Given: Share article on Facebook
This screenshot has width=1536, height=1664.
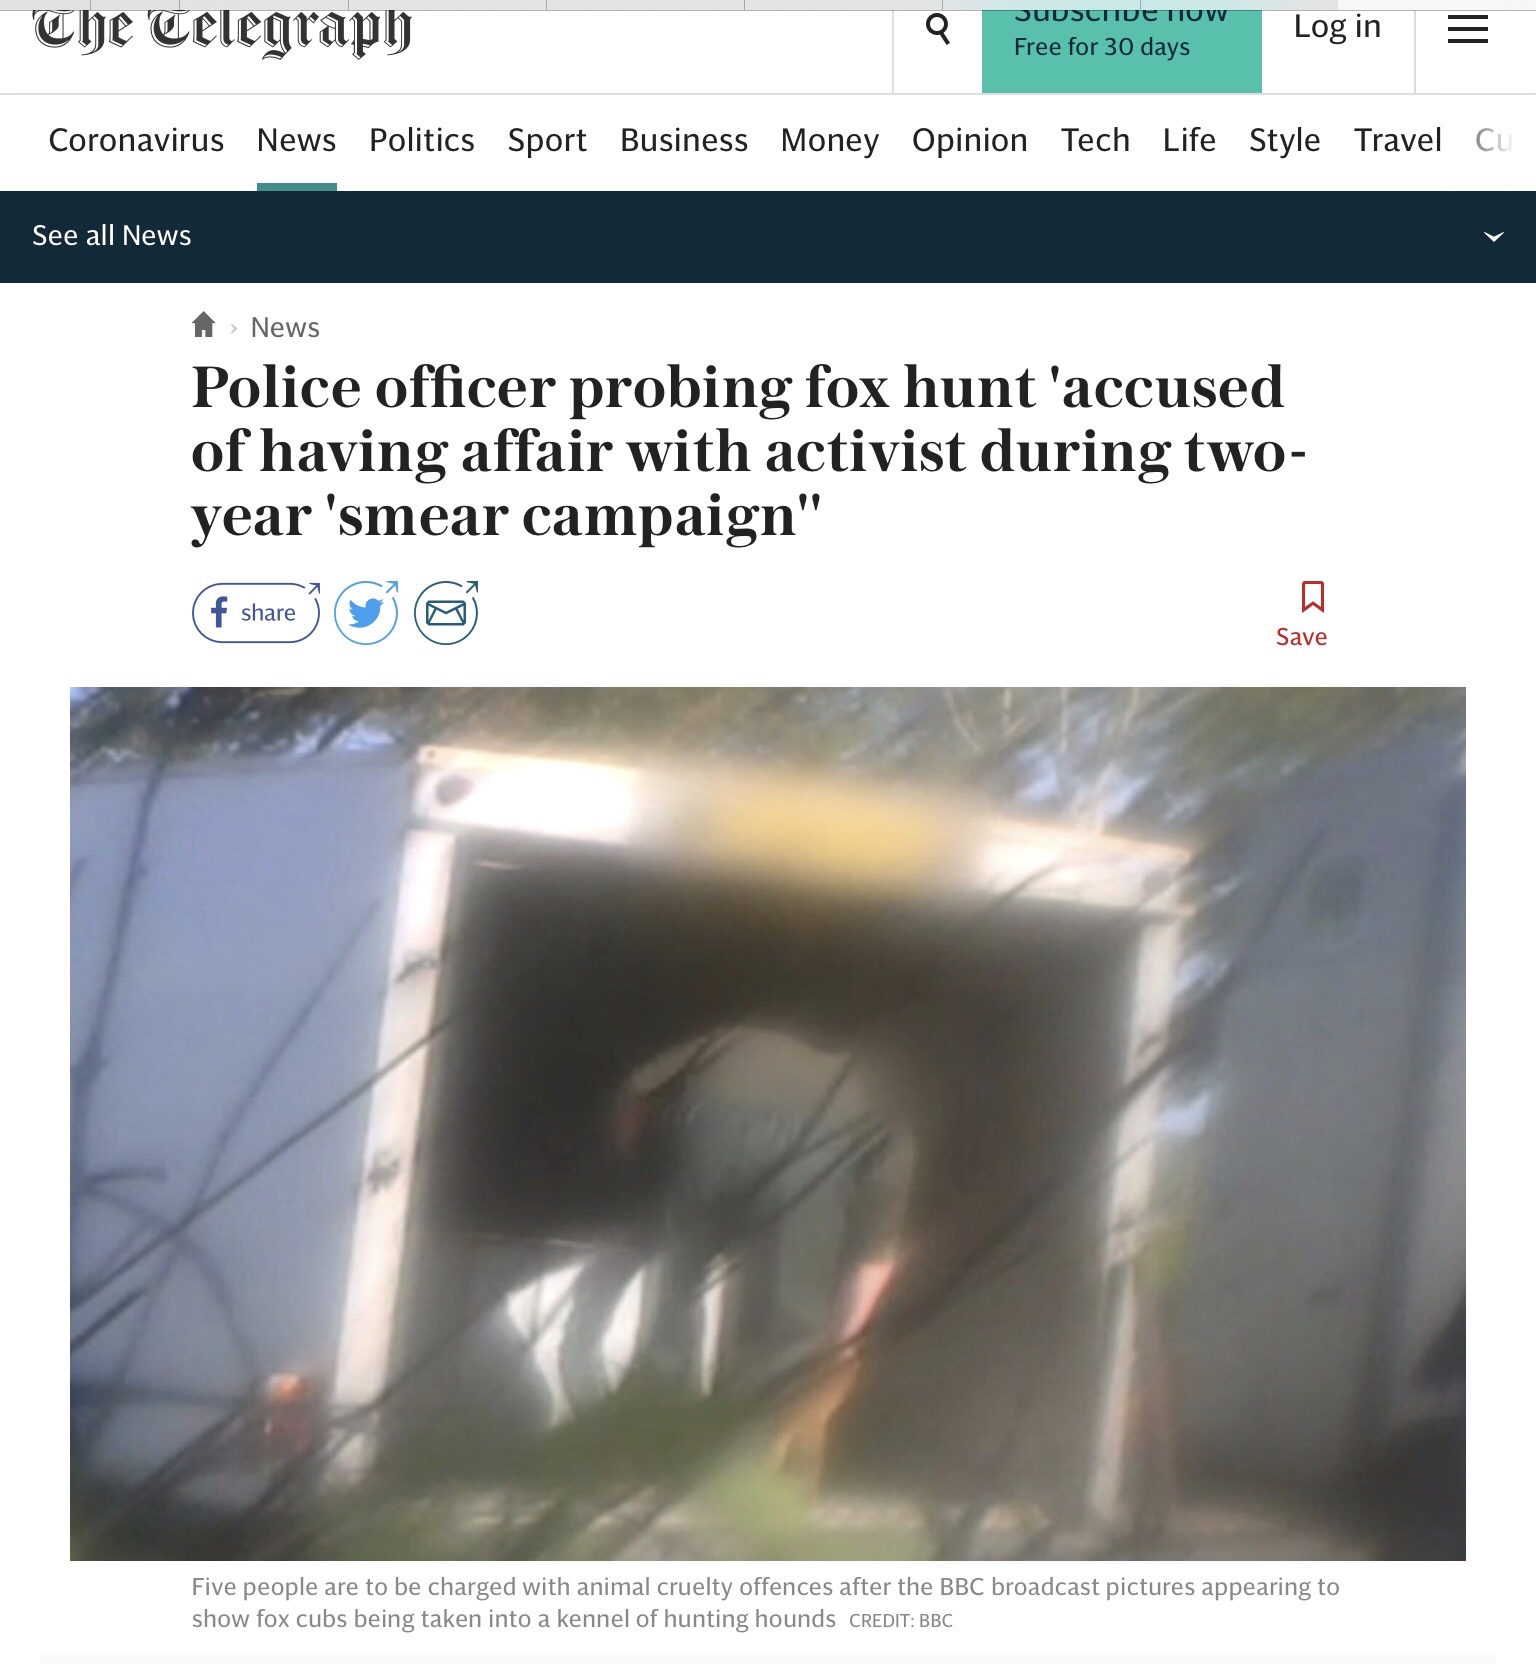Looking at the screenshot, I should [256, 612].
